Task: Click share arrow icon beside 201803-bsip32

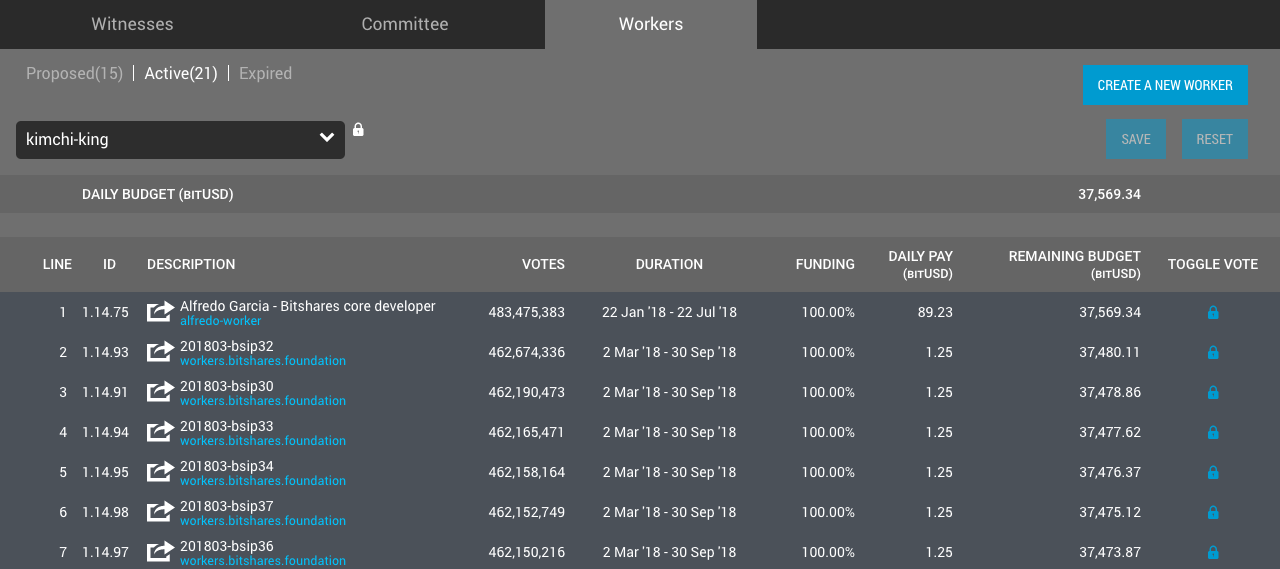Action: point(160,352)
